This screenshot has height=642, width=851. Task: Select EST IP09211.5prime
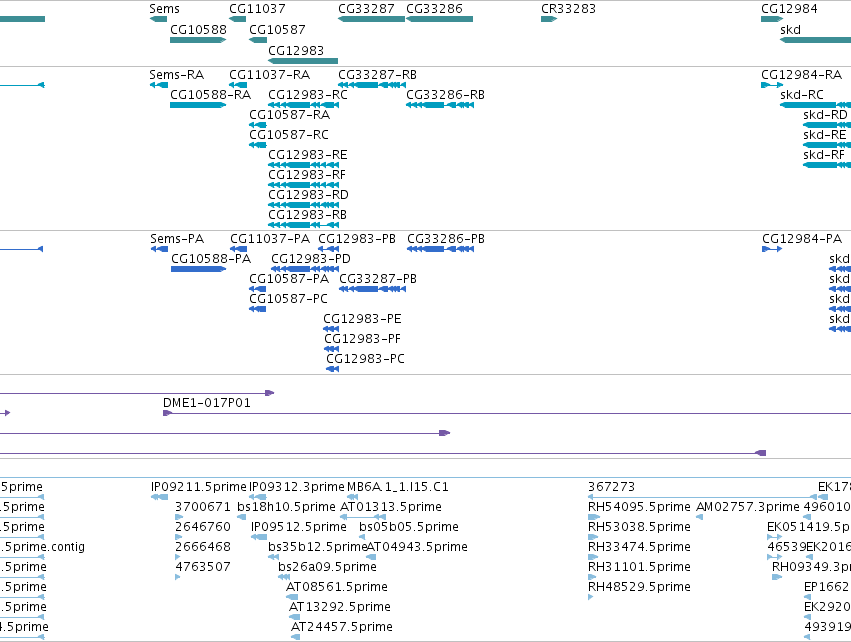pos(199,487)
